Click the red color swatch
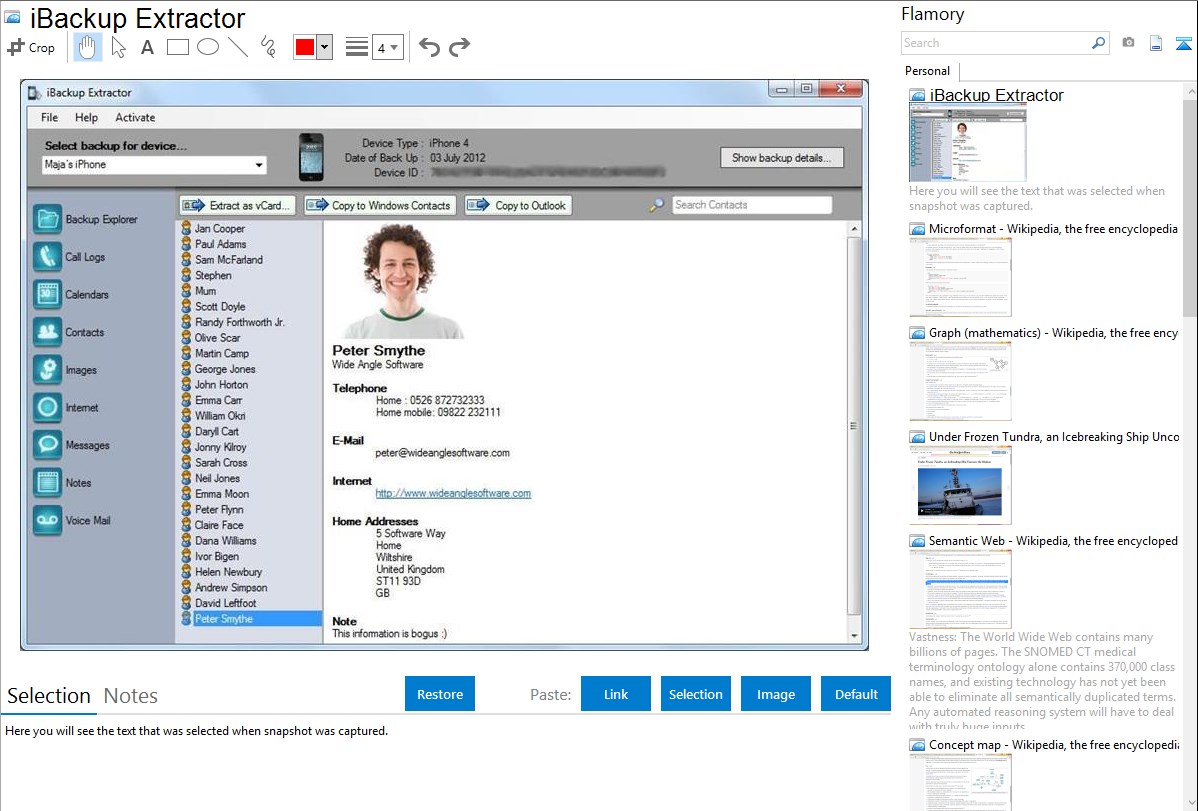This screenshot has height=811, width=1198. (x=305, y=47)
